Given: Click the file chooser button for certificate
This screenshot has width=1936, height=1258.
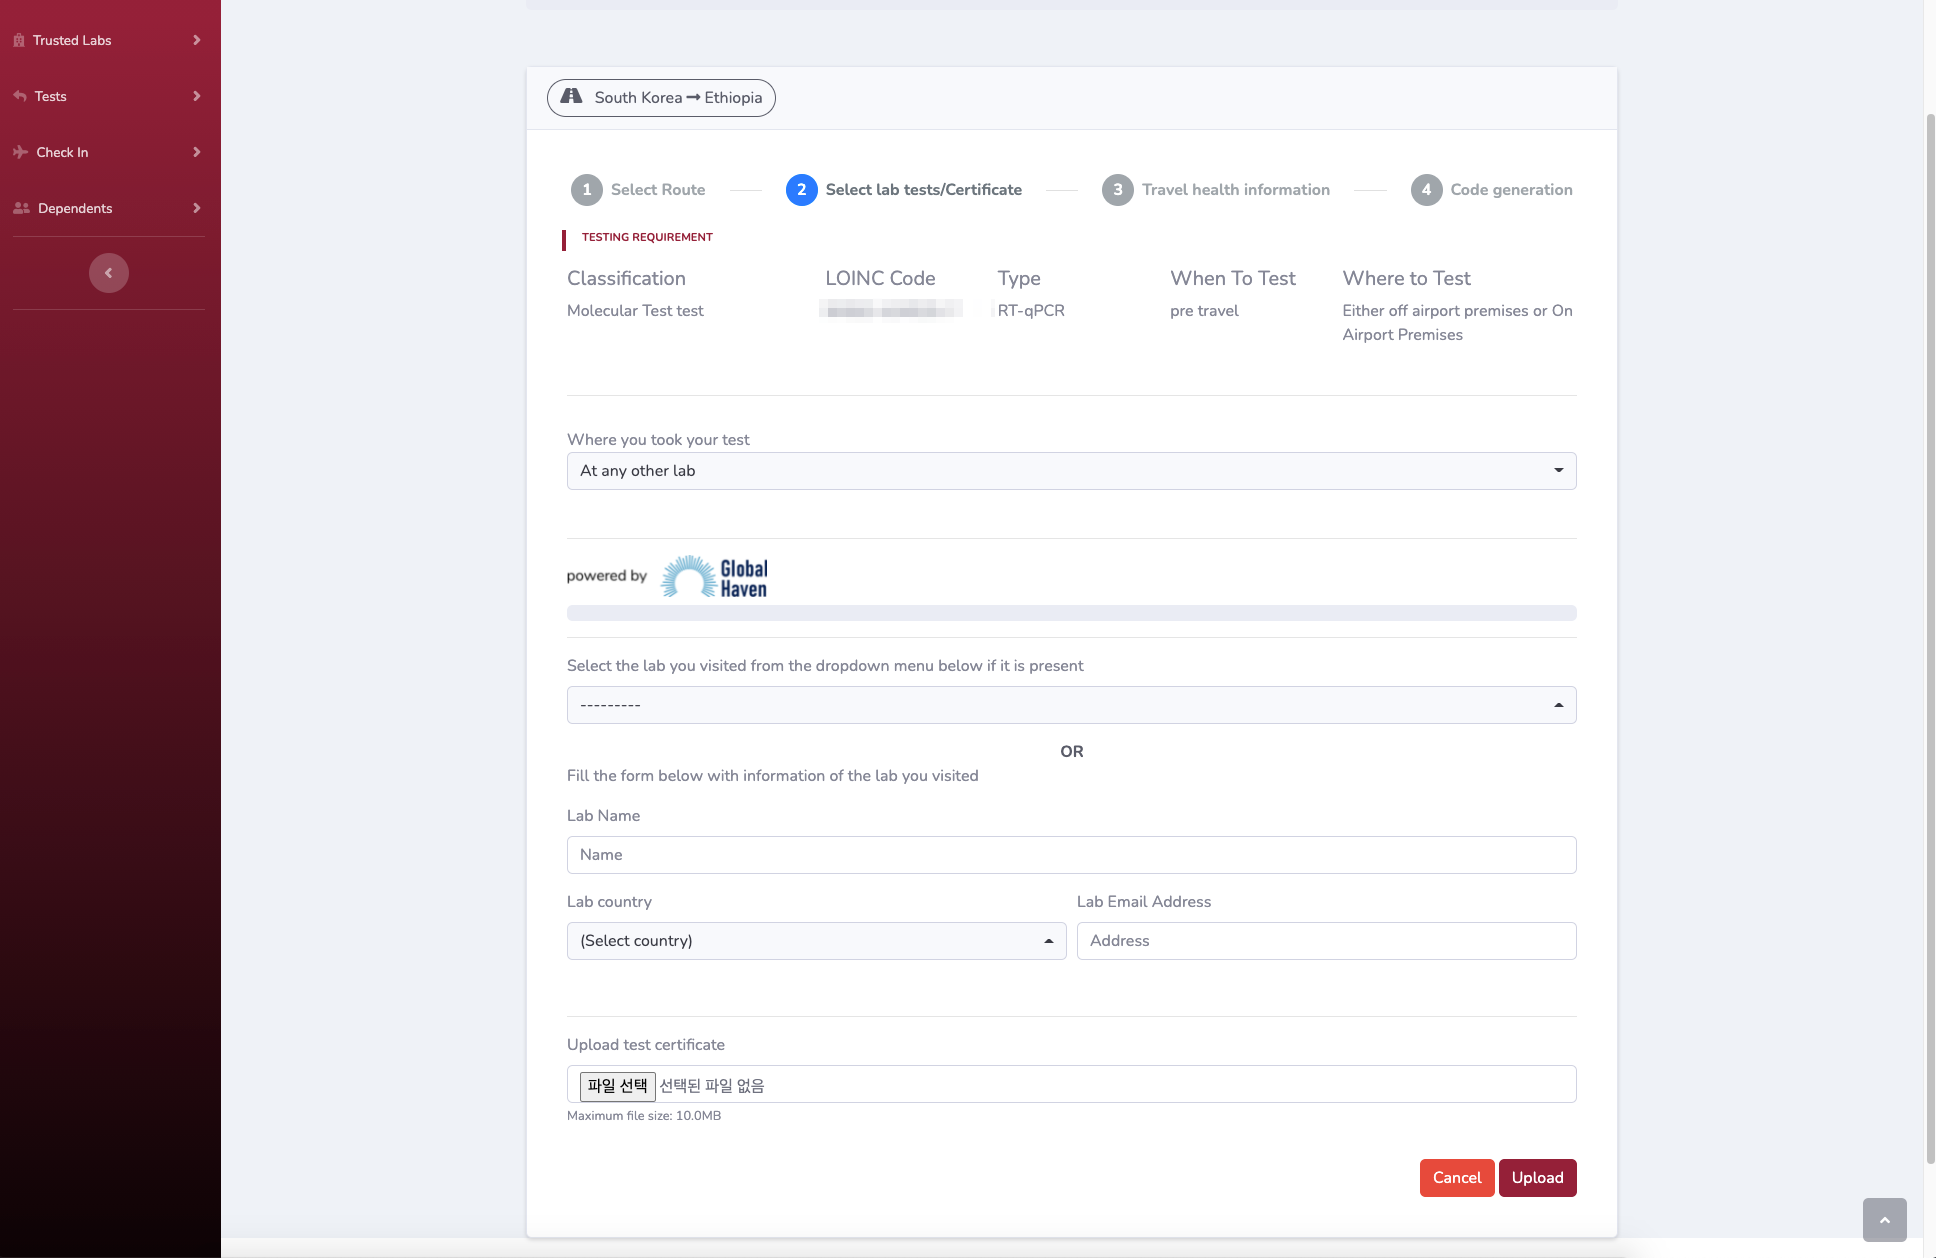Looking at the screenshot, I should point(617,1086).
